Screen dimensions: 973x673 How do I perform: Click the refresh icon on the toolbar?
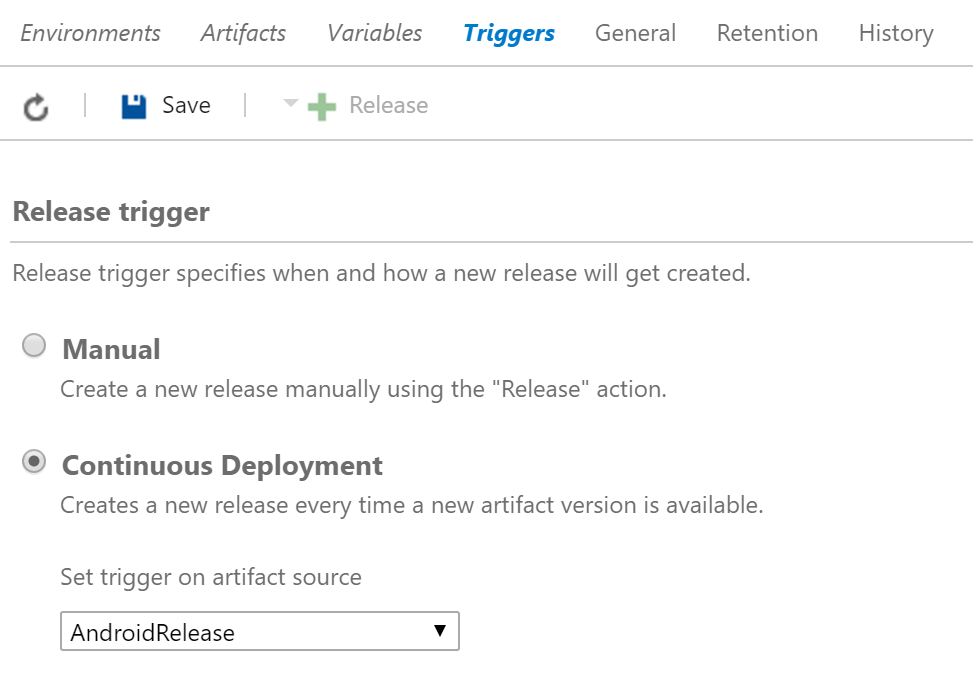coord(37,105)
